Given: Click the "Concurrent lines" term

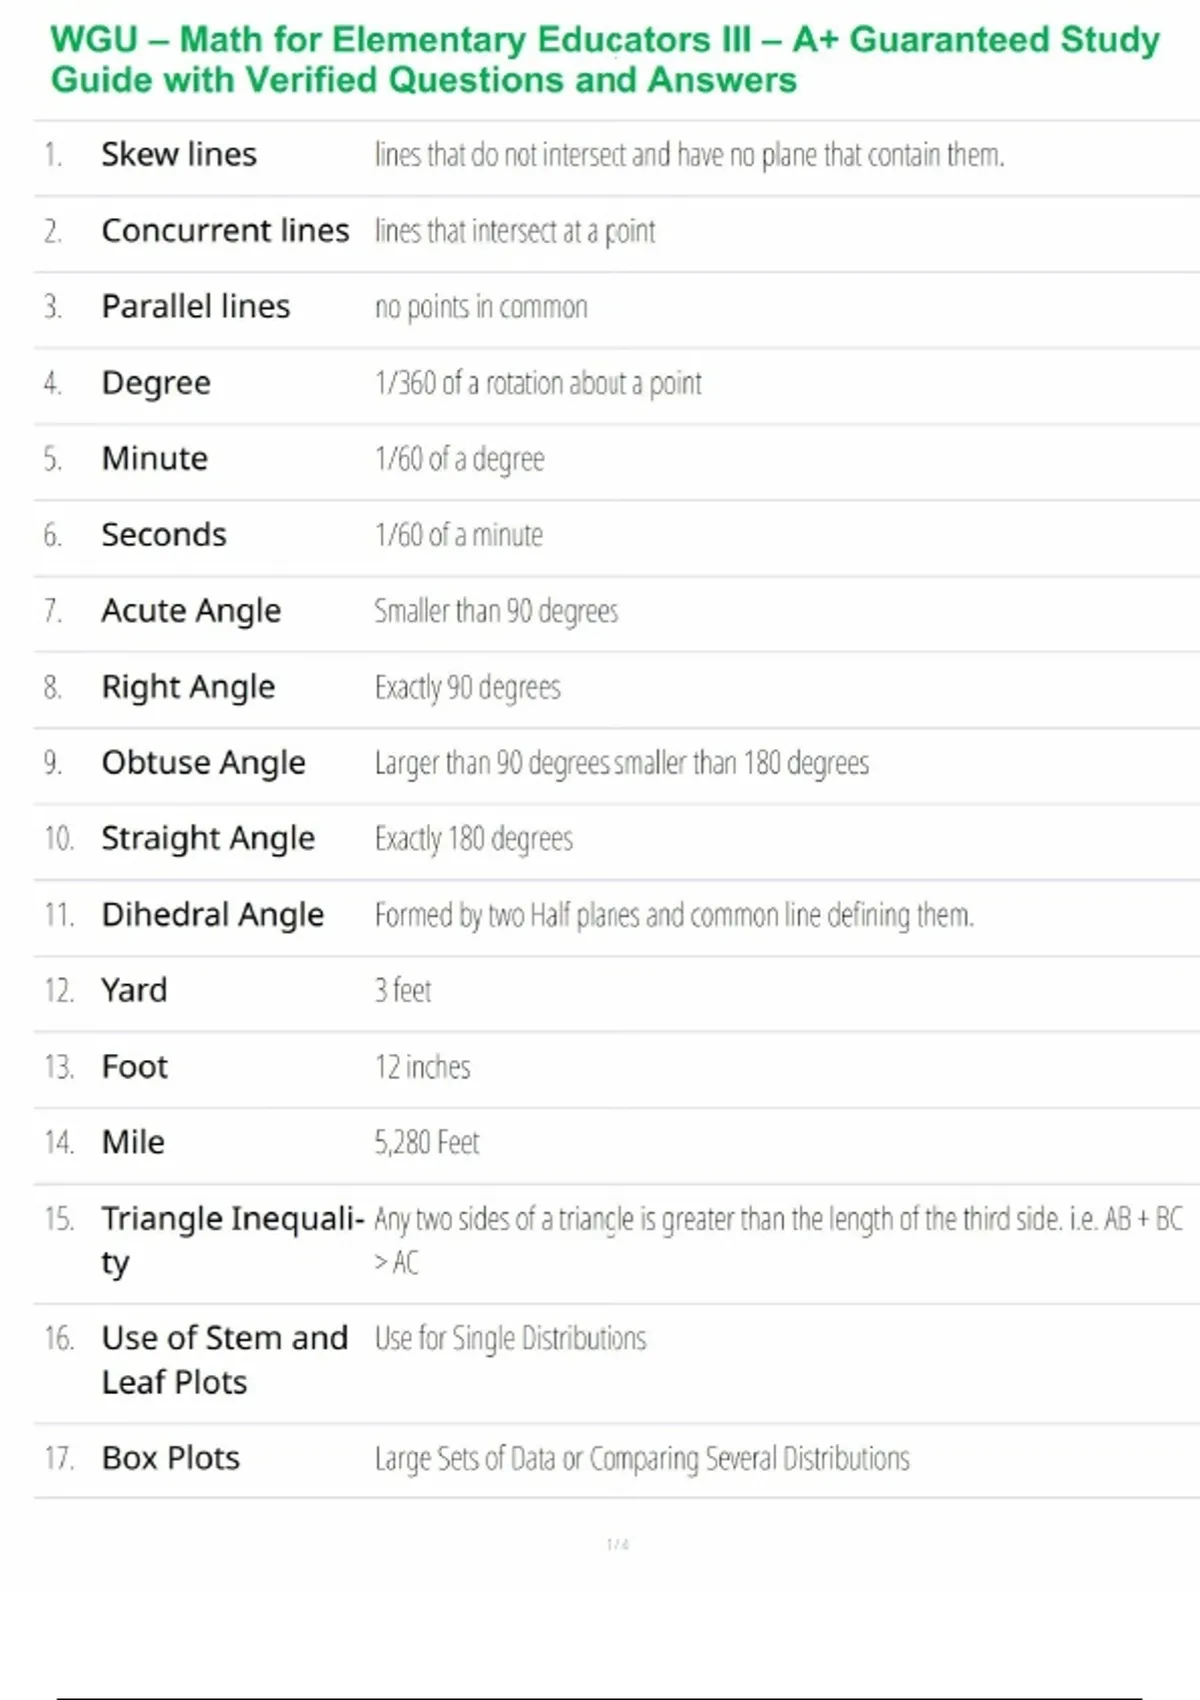Looking at the screenshot, I should 225,231.
